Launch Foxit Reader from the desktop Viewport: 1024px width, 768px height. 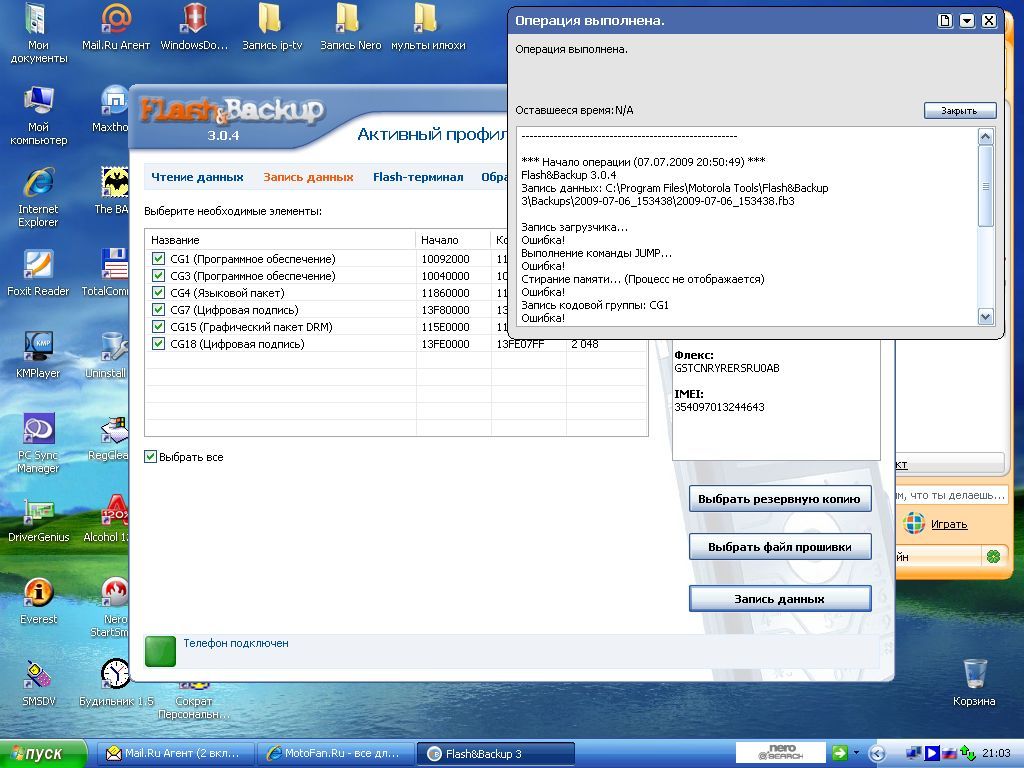38,273
